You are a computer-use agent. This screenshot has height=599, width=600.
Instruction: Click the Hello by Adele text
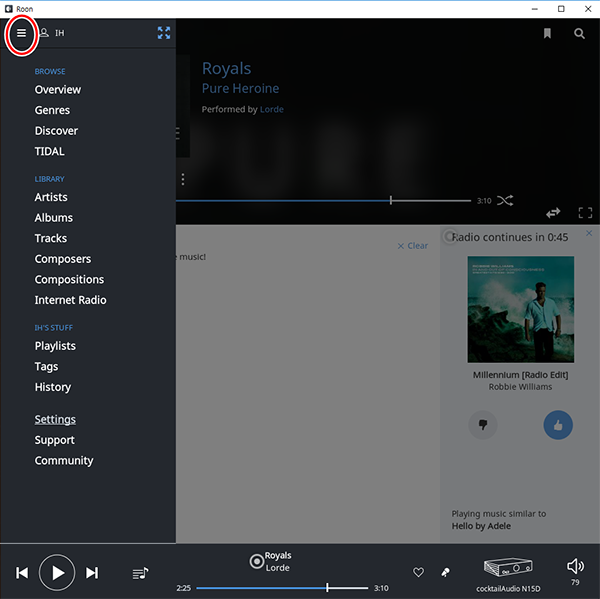[x=481, y=526]
